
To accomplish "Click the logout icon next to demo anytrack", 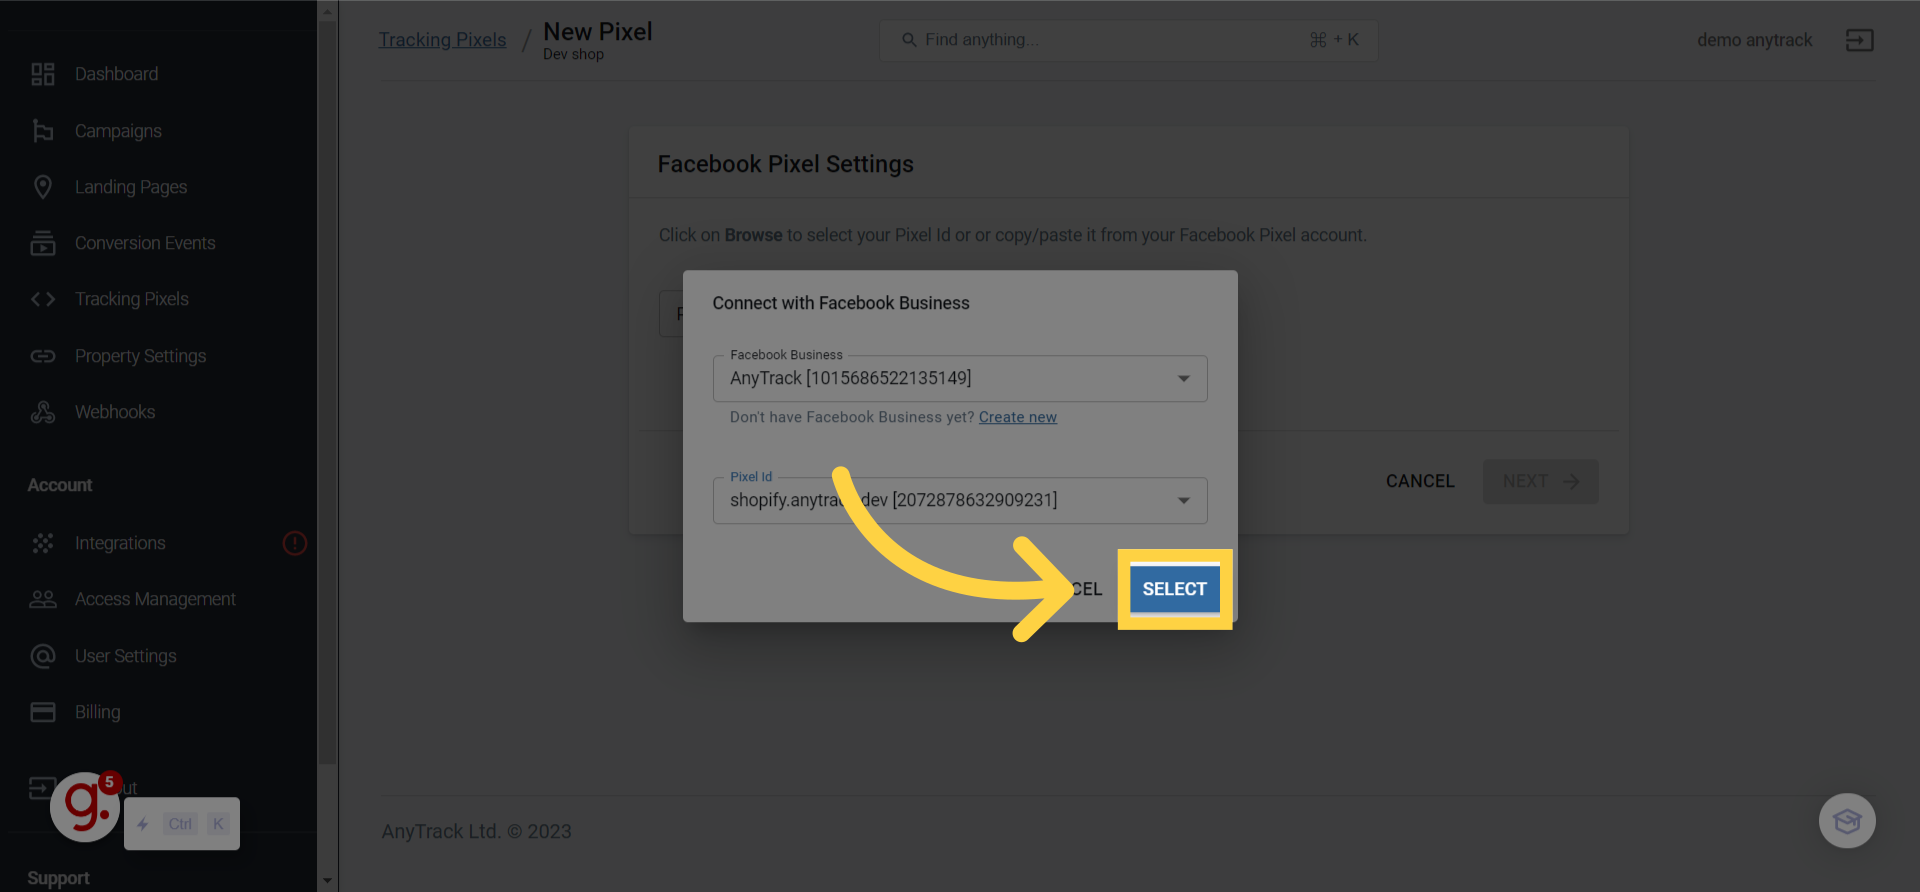I will click(1859, 40).
